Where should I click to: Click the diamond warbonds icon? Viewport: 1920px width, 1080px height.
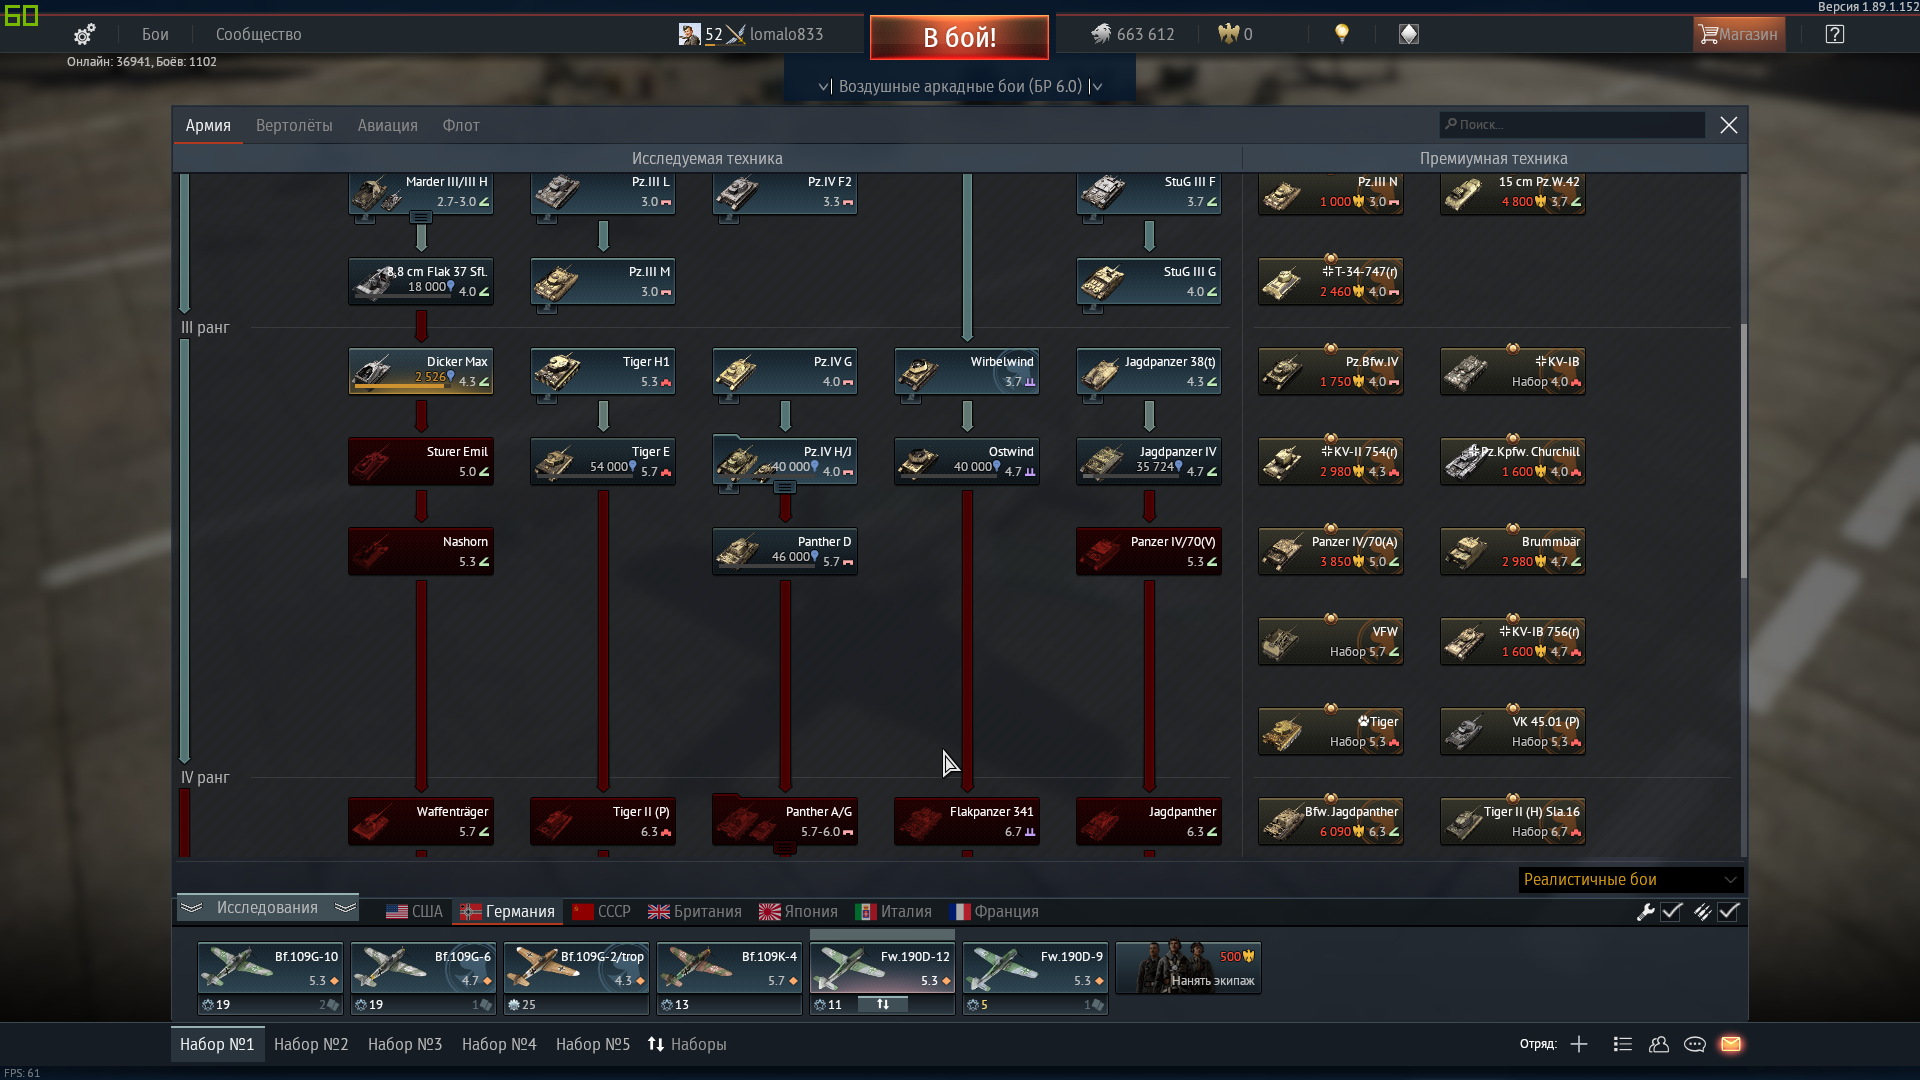1408,34
